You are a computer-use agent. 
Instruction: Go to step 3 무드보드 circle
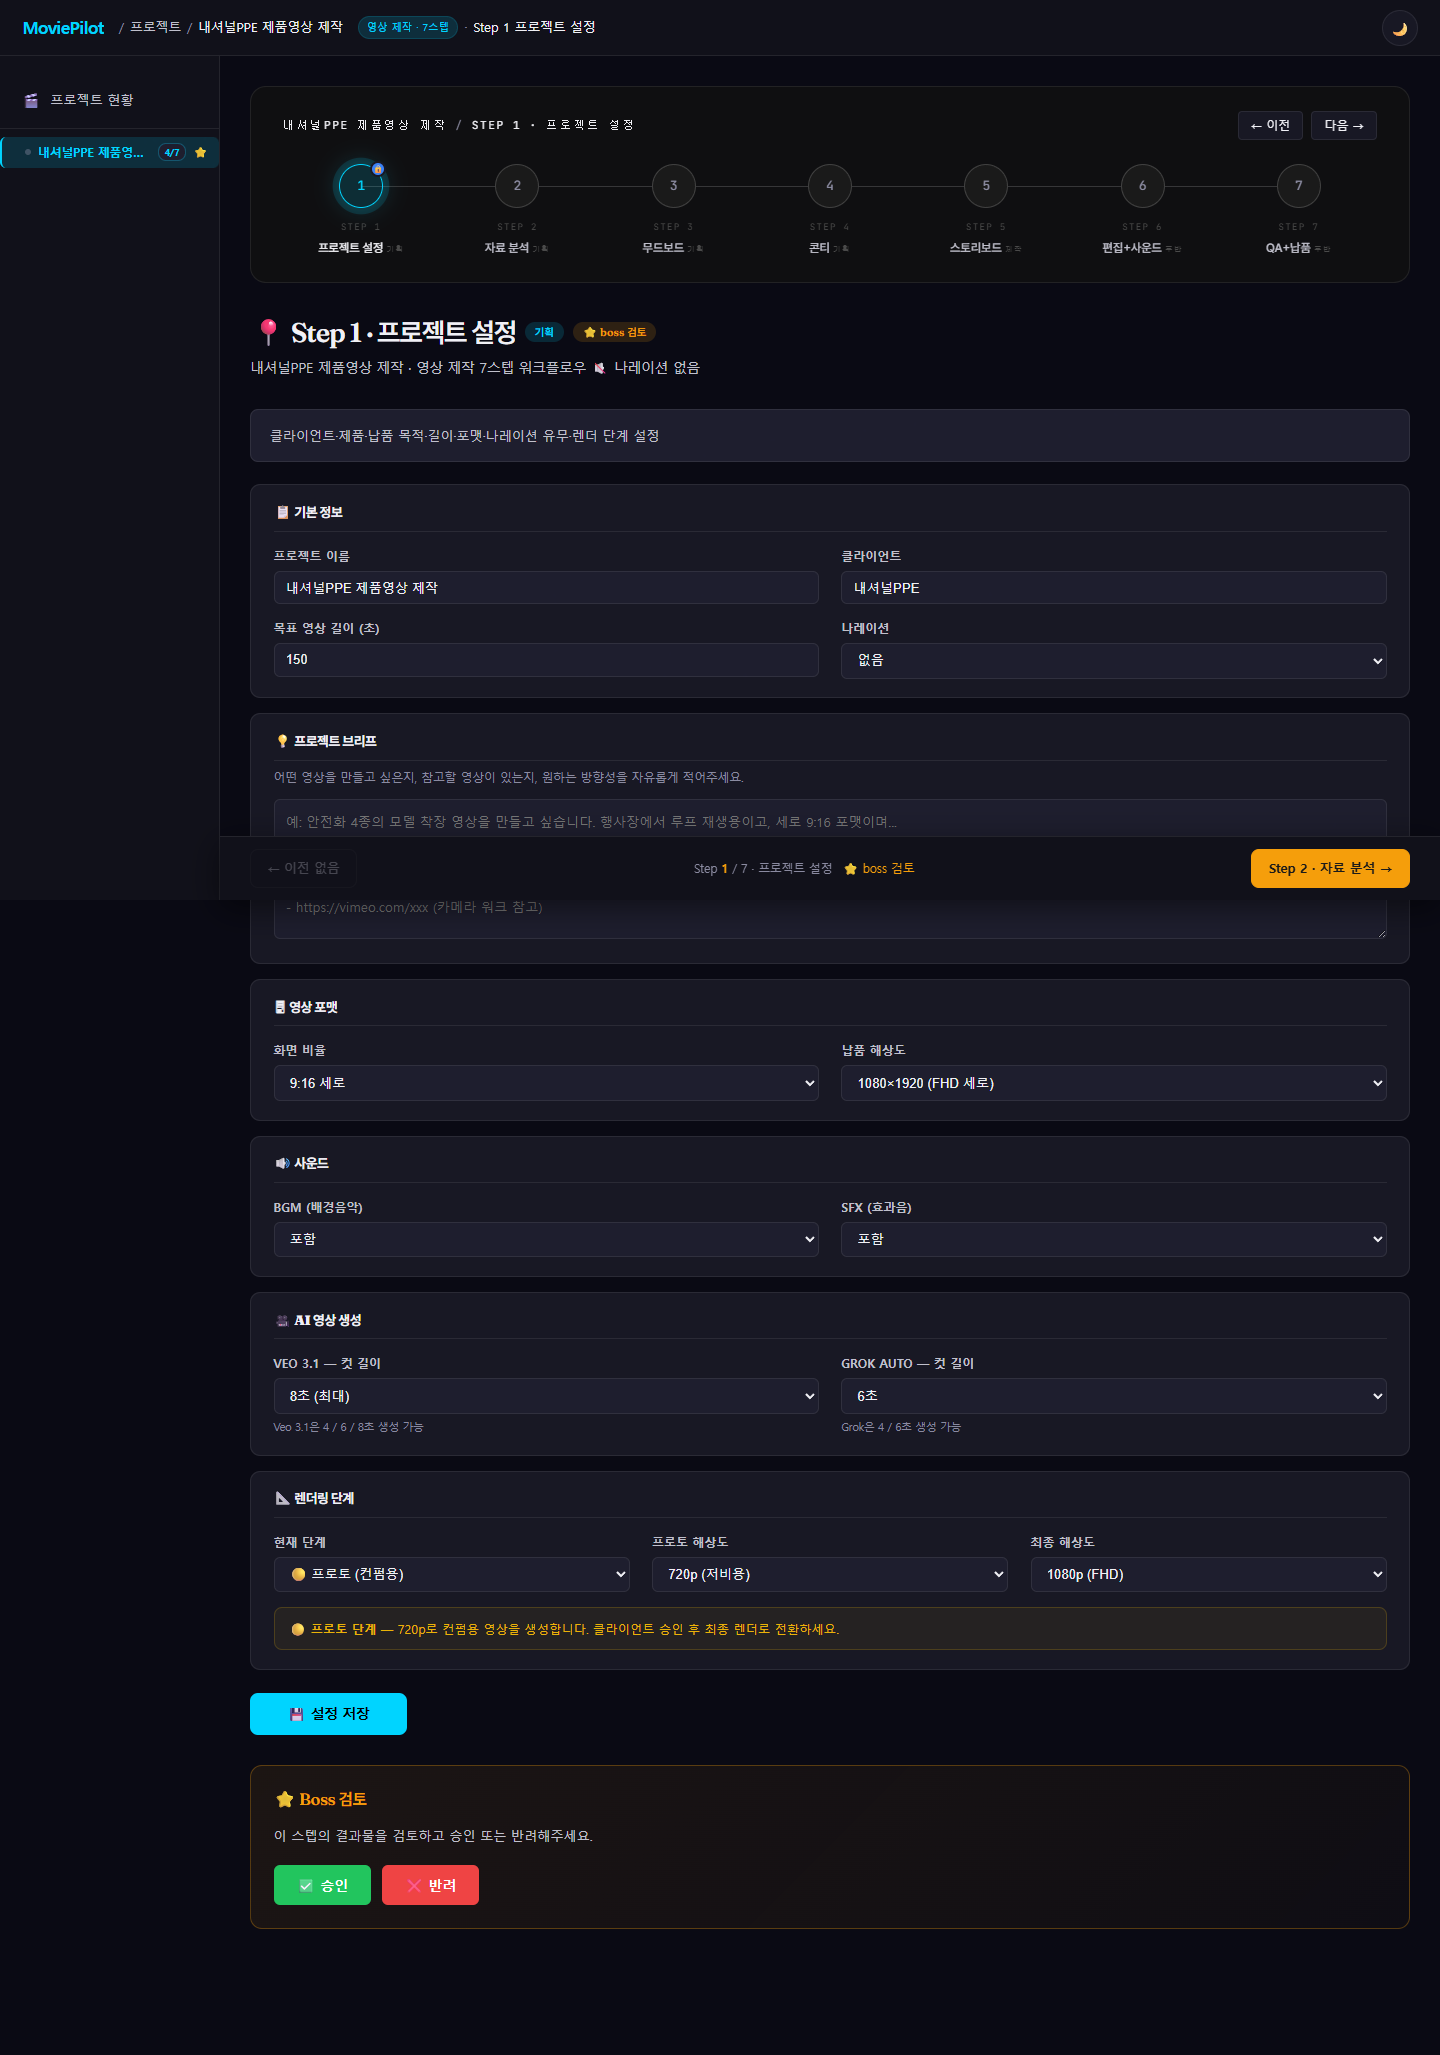tap(674, 185)
